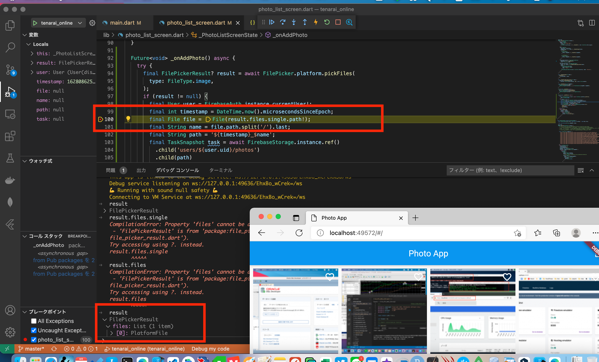Click _onAddPhoto in editor breadcrumb
Viewport: 599px width, 362px height.
[x=290, y=35]
